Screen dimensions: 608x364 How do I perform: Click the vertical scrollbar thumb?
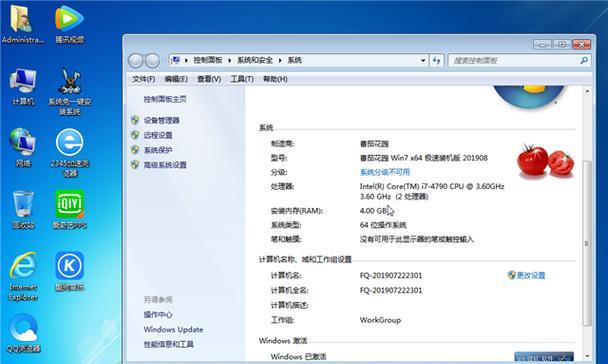pyautogui.click(x=587, y=243)
